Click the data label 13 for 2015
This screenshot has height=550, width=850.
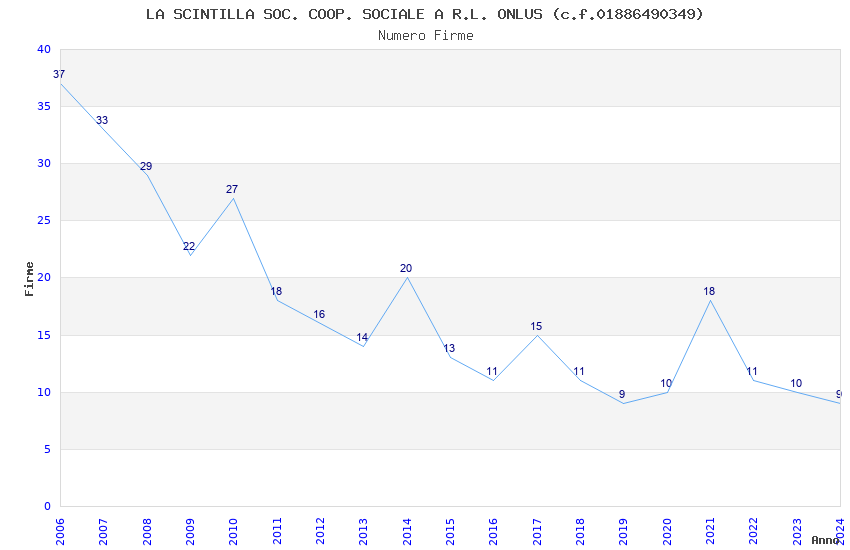point(449,349)
